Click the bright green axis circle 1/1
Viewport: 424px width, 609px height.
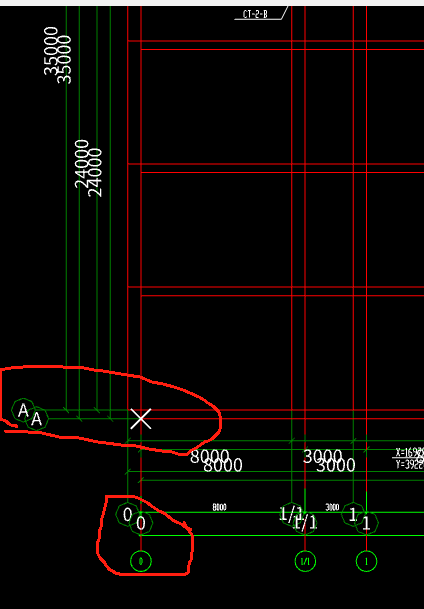305,561
